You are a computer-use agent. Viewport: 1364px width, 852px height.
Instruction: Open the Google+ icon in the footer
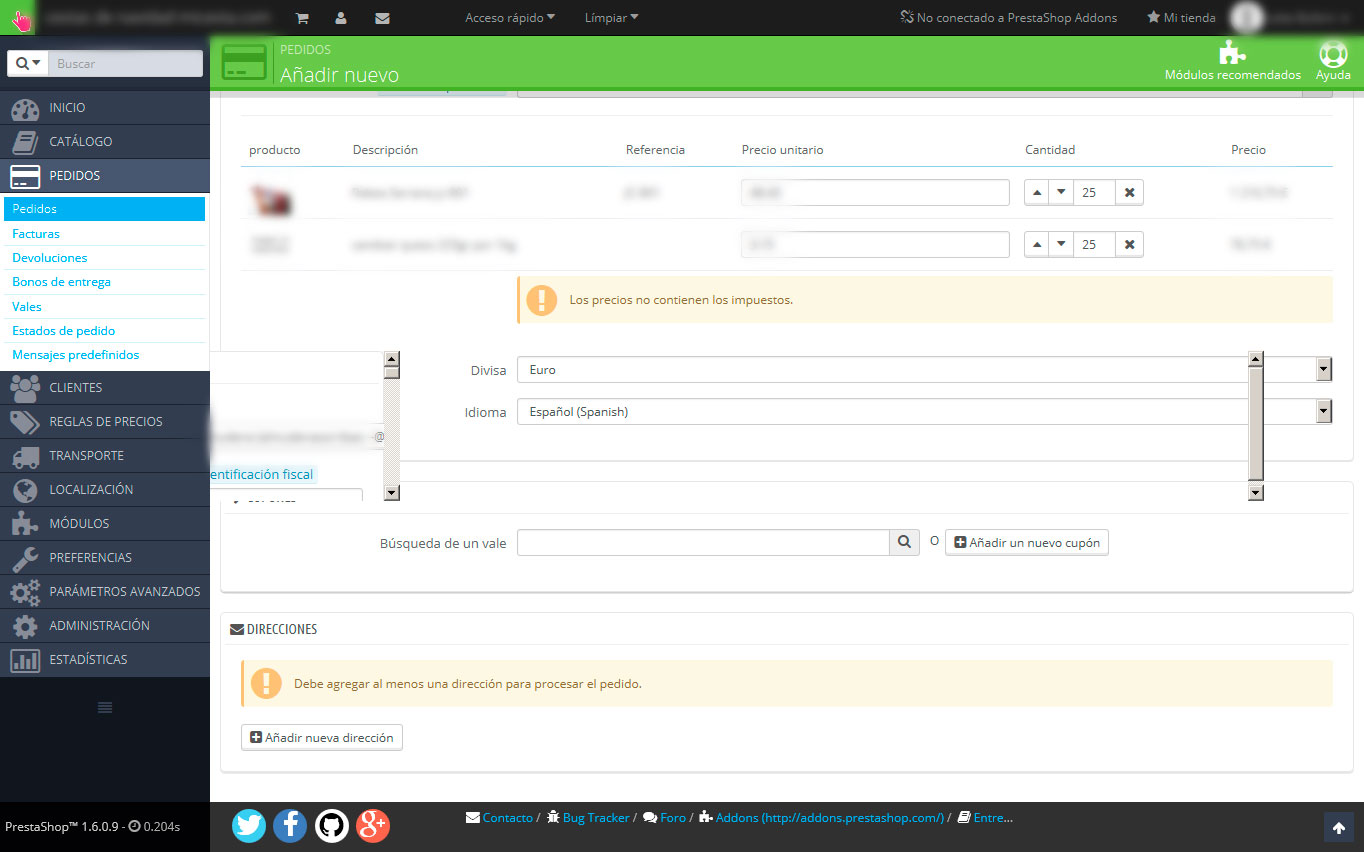373,825
